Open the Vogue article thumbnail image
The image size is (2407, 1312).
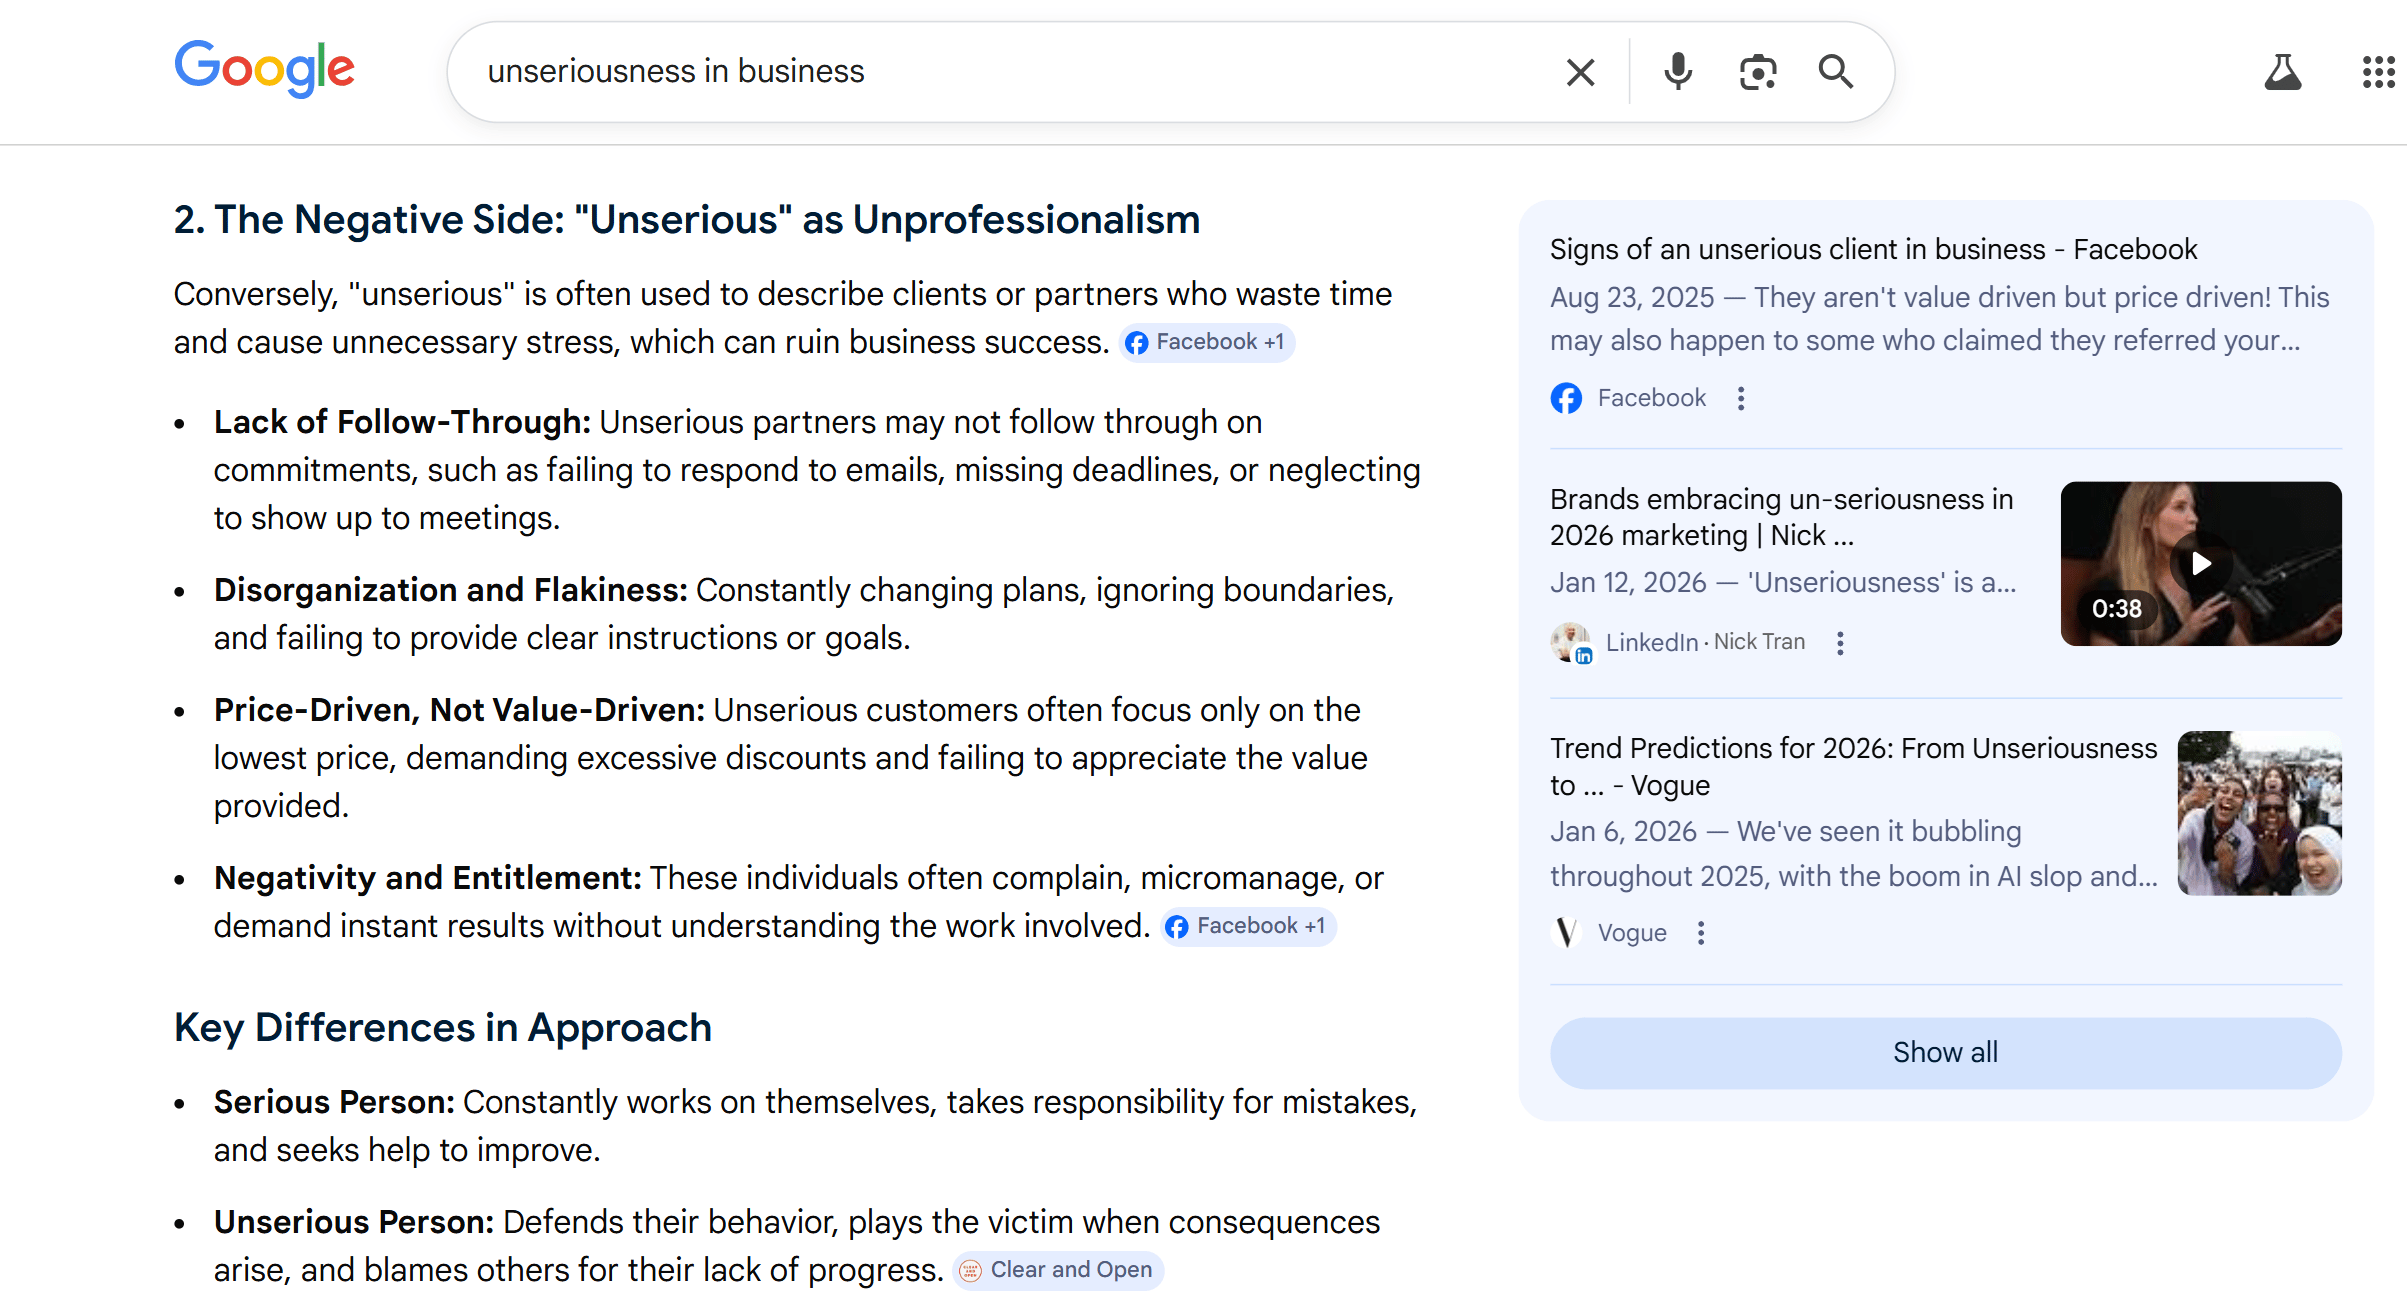2259,813
